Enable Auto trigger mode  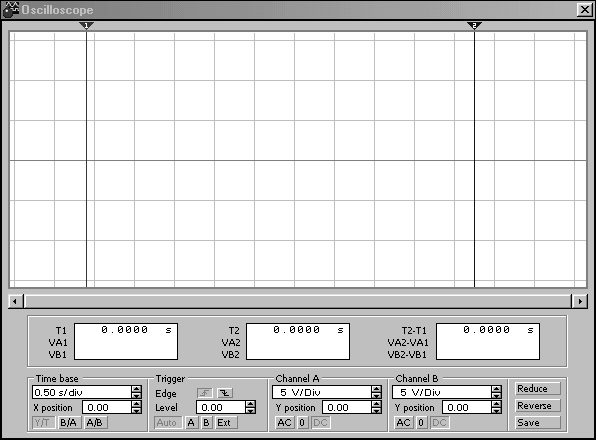point(167,423)
